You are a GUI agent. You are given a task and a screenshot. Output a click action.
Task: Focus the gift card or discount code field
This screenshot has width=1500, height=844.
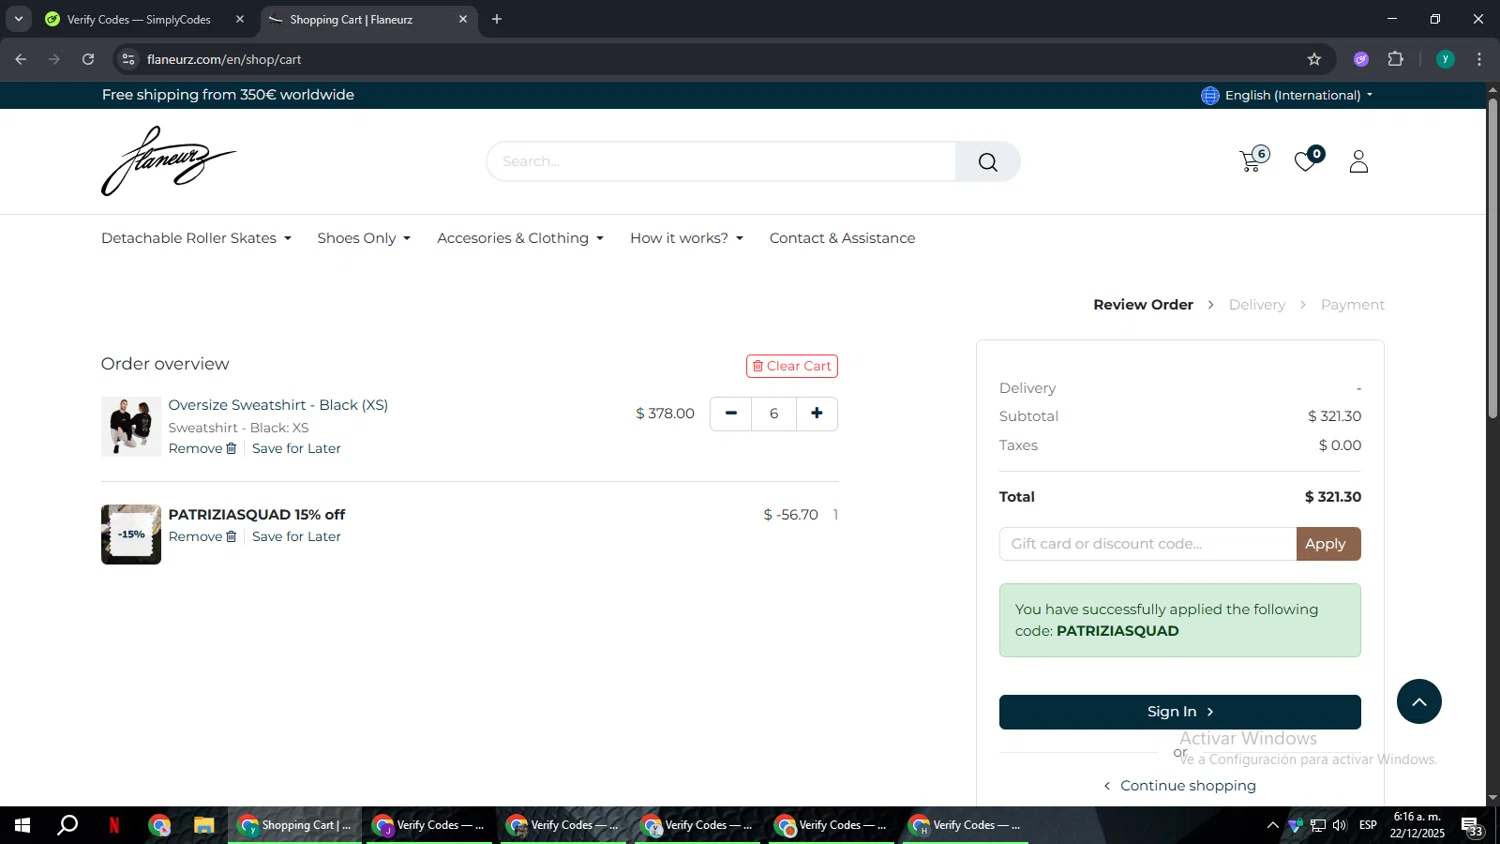point(1148,544)
